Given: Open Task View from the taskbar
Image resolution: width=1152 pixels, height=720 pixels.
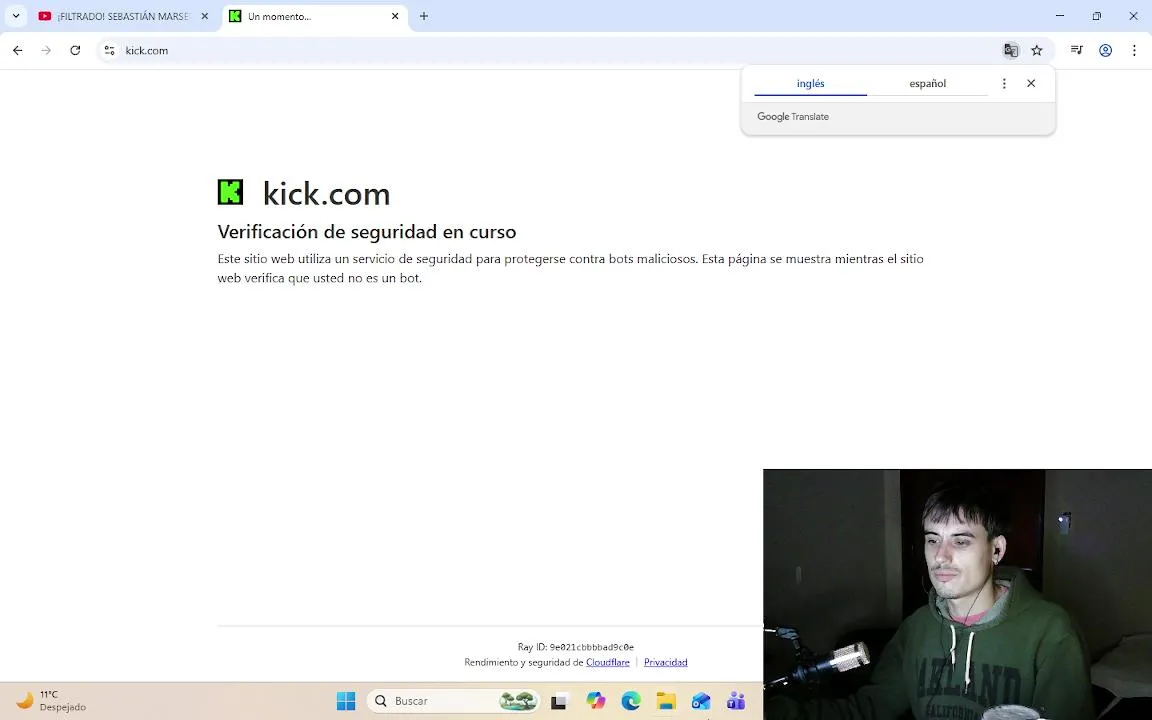Looking at the screenshot, I should [x=558, y=702].
